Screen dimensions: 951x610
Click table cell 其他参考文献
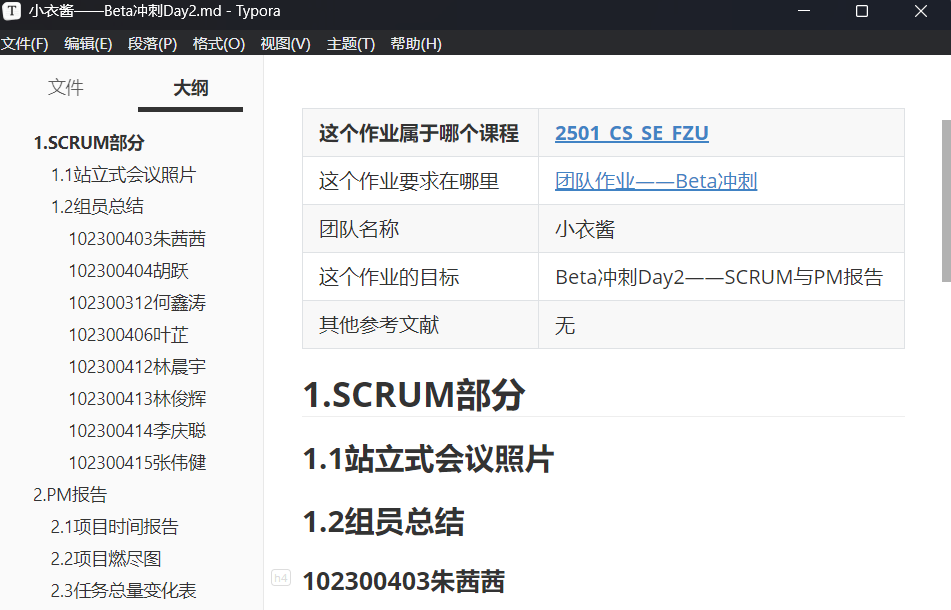420,324
